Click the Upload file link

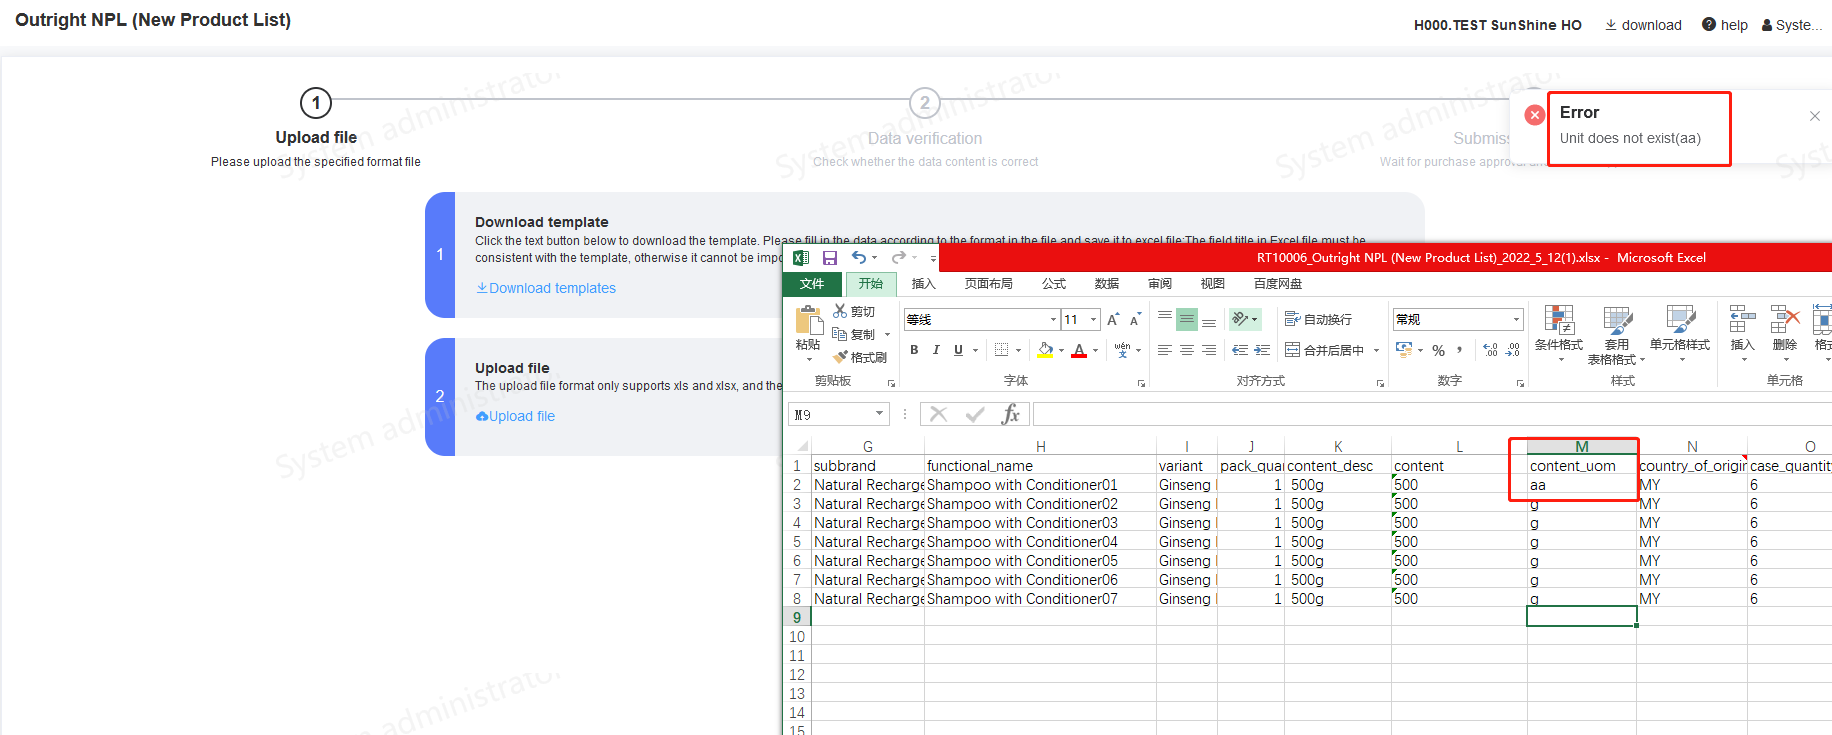(x=516, y=416)
